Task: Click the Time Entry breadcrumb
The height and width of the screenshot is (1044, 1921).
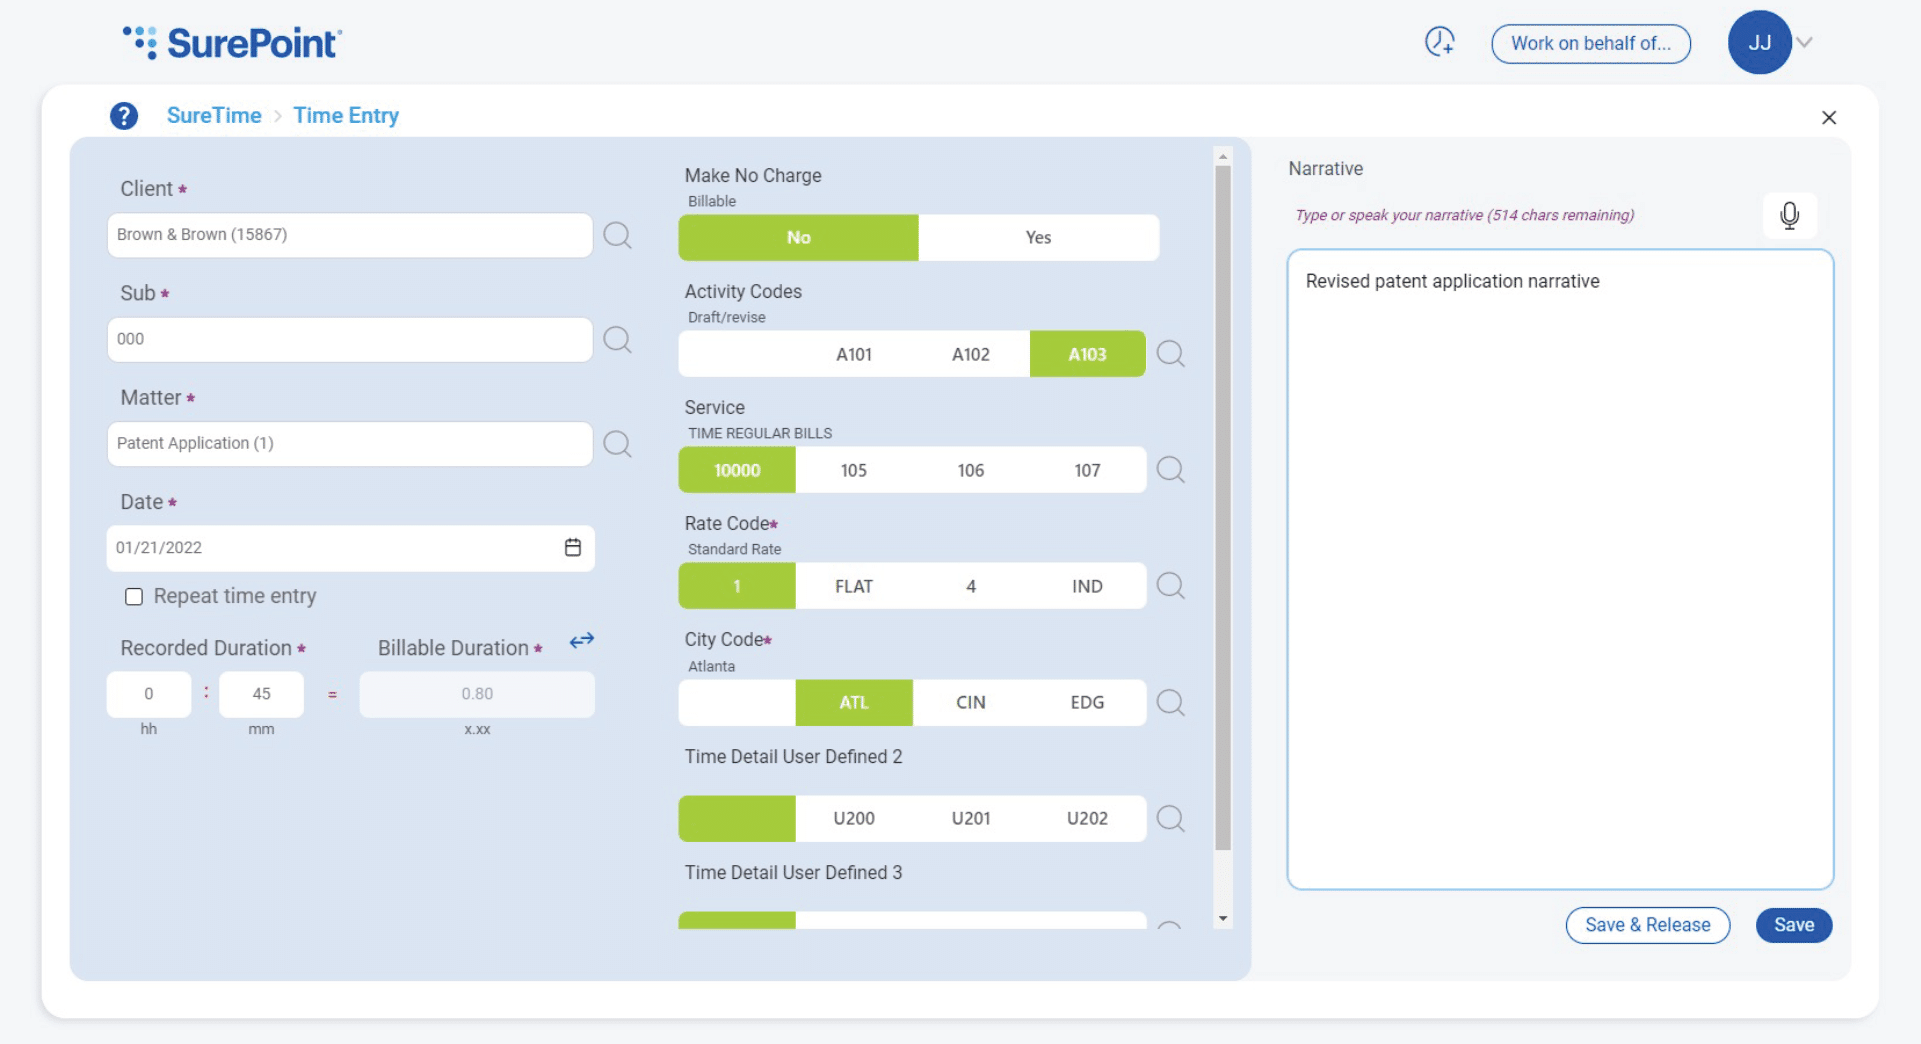Action: pos(345,115)
